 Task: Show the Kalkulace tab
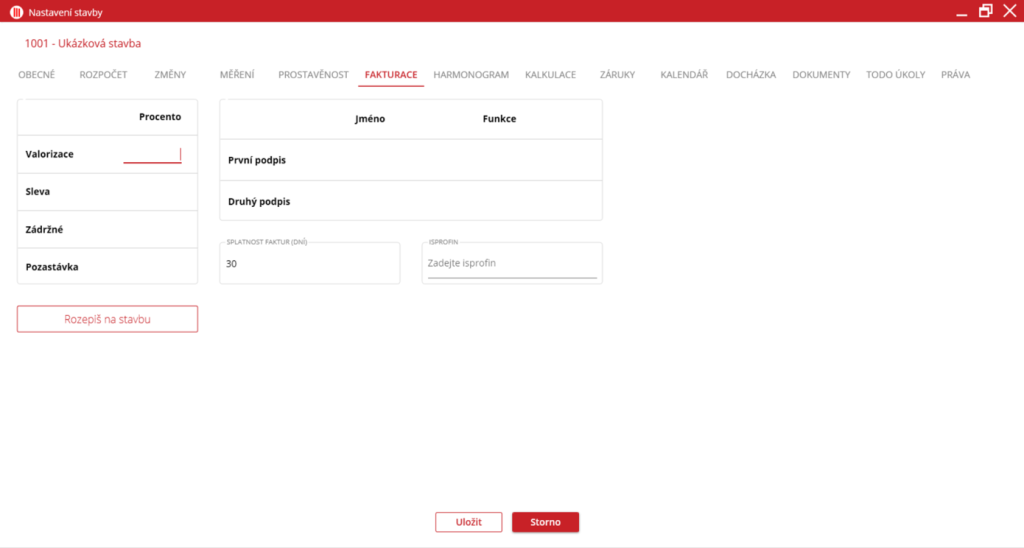pos(550,75)
